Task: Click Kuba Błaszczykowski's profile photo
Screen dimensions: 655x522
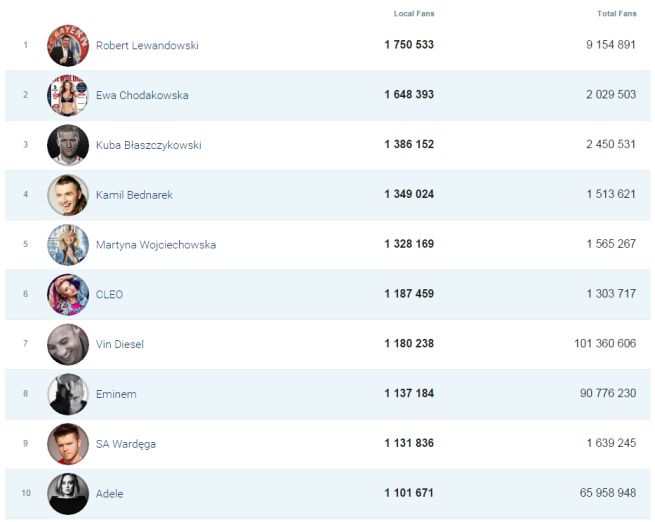Action: [68, 145]
